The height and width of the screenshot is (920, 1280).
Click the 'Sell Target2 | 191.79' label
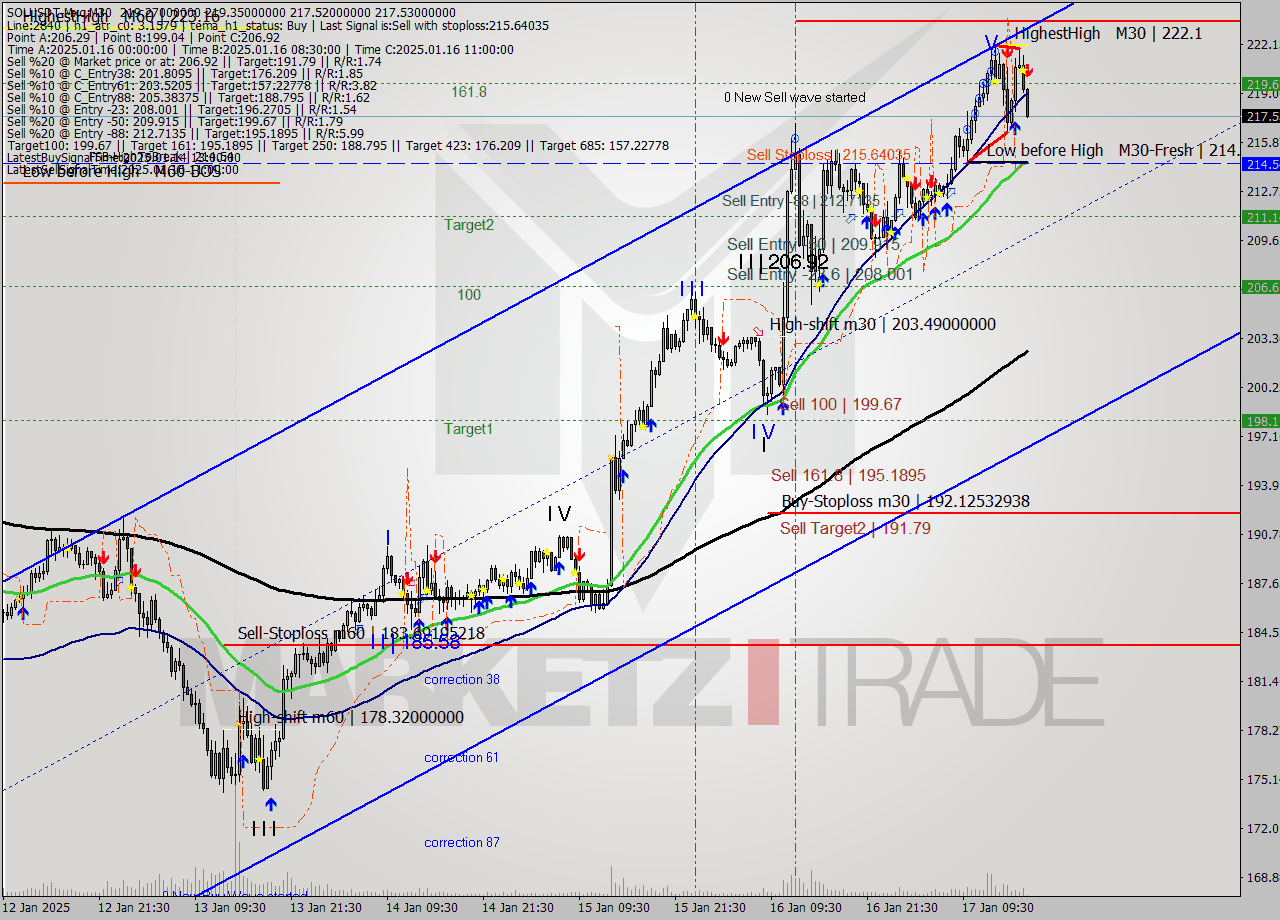(x=855, y=528)
